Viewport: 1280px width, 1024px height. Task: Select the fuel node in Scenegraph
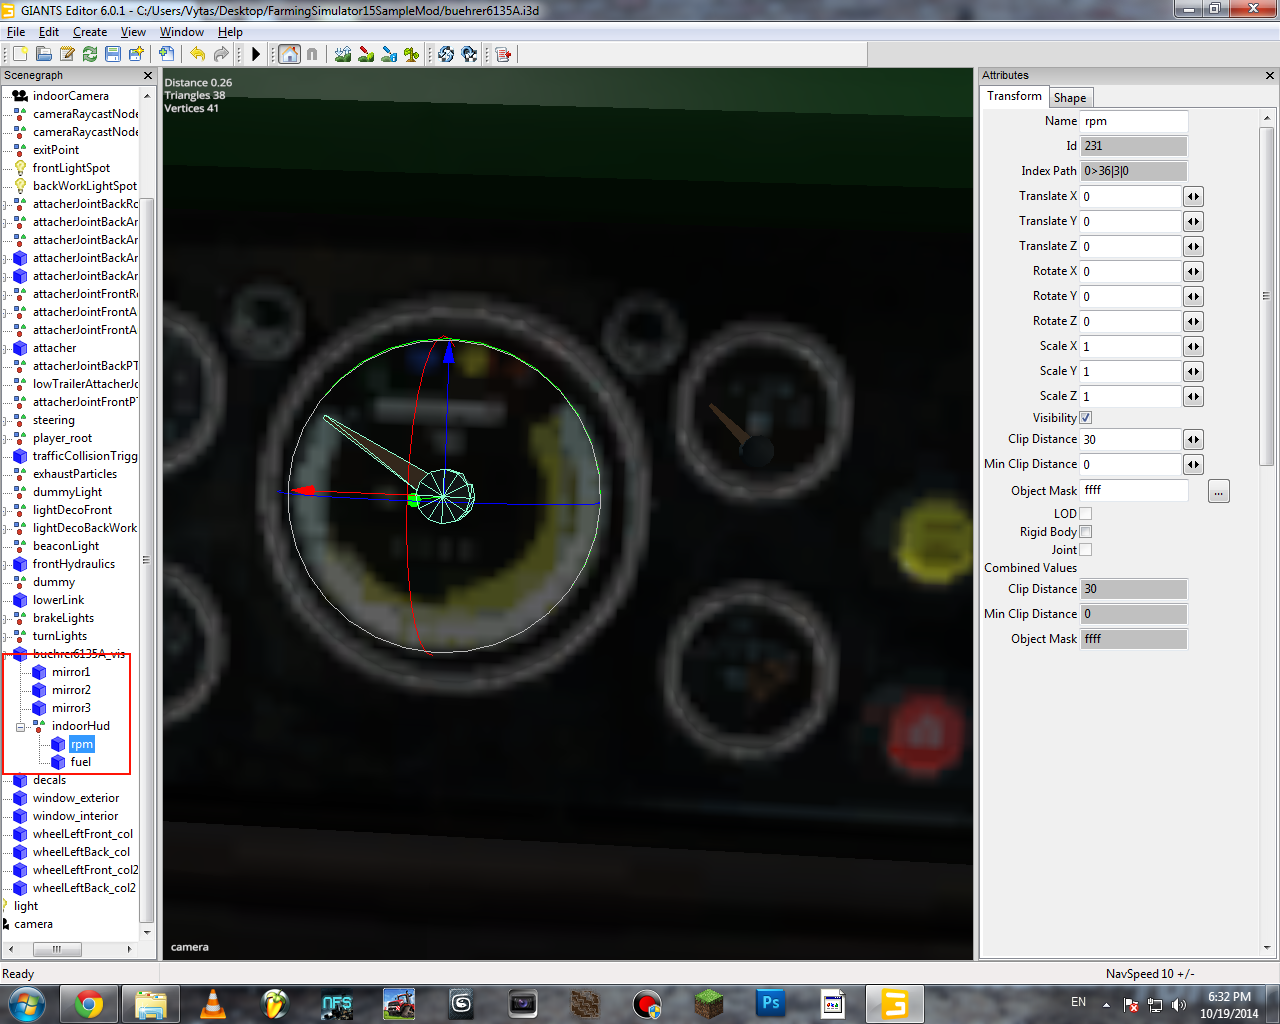[81, 762]
